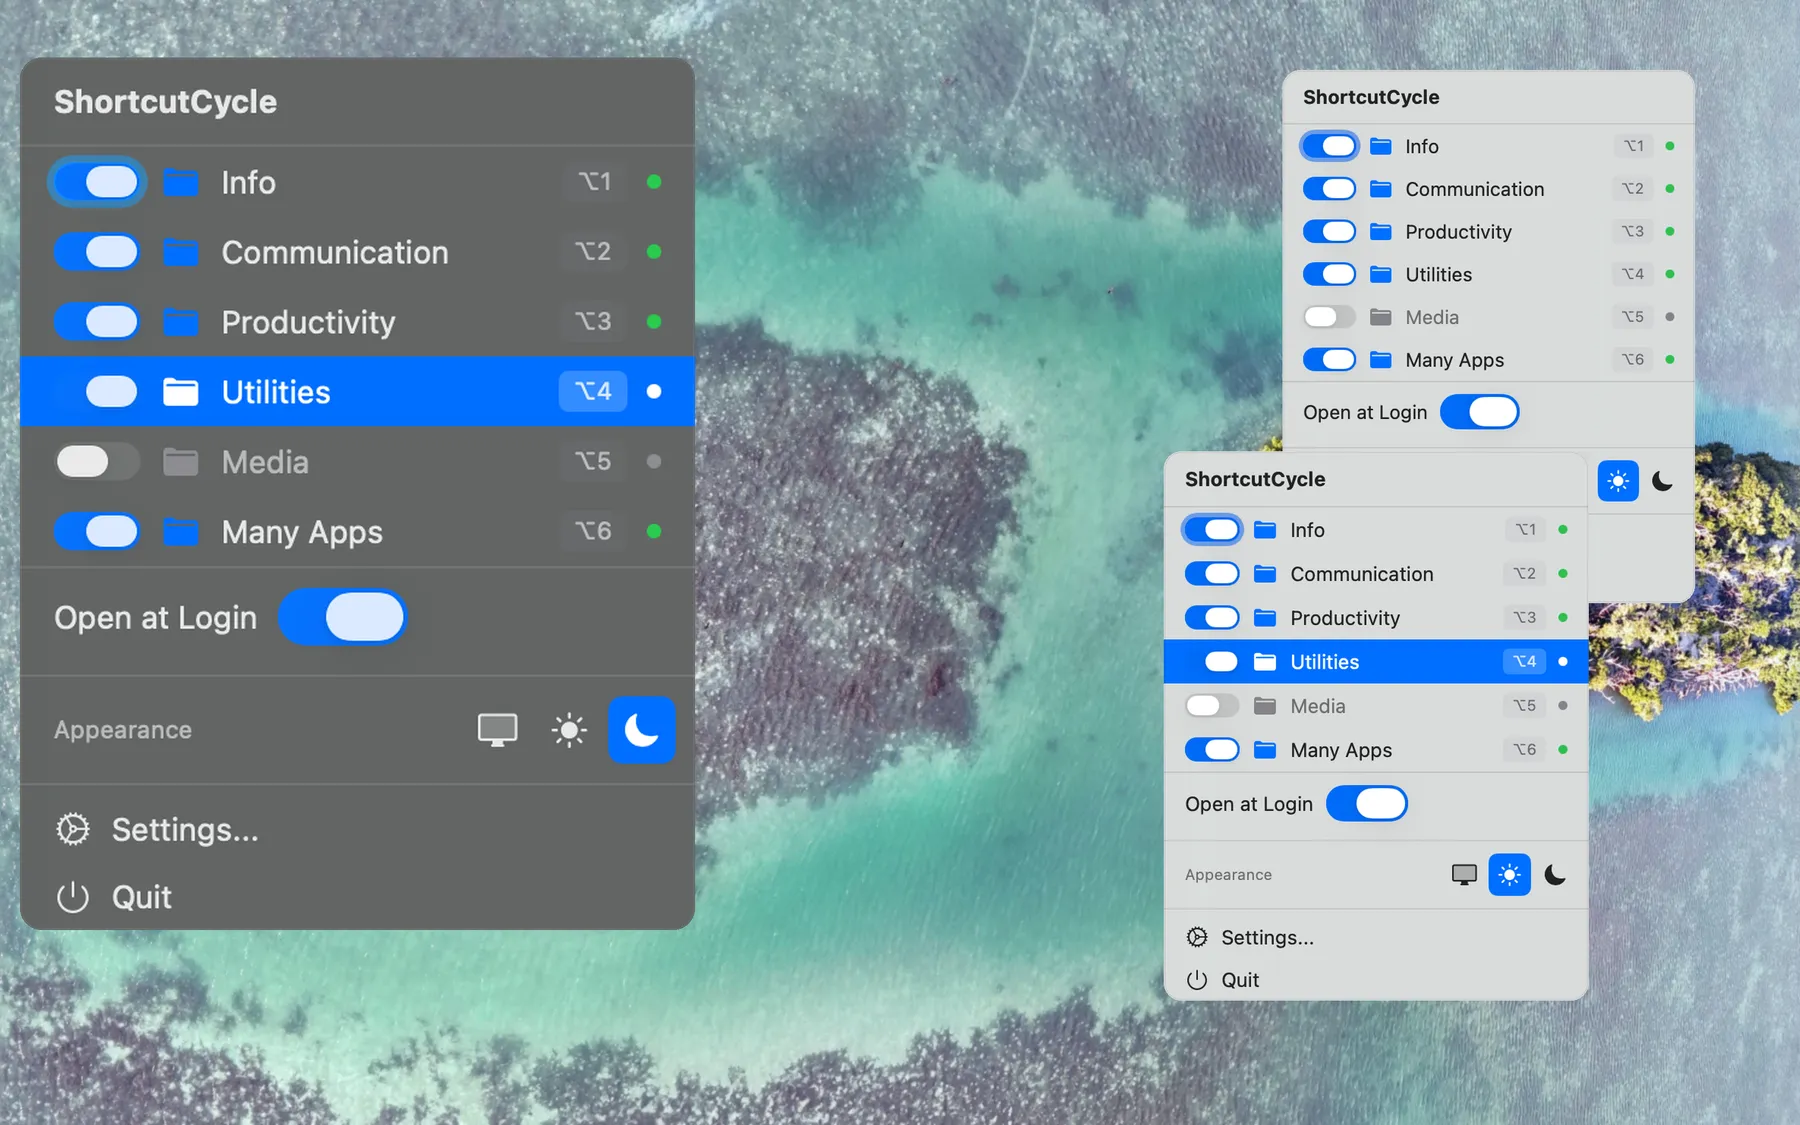
Task: Disable the Info toggle in the dark panel
Action: (x=97, y=182)
